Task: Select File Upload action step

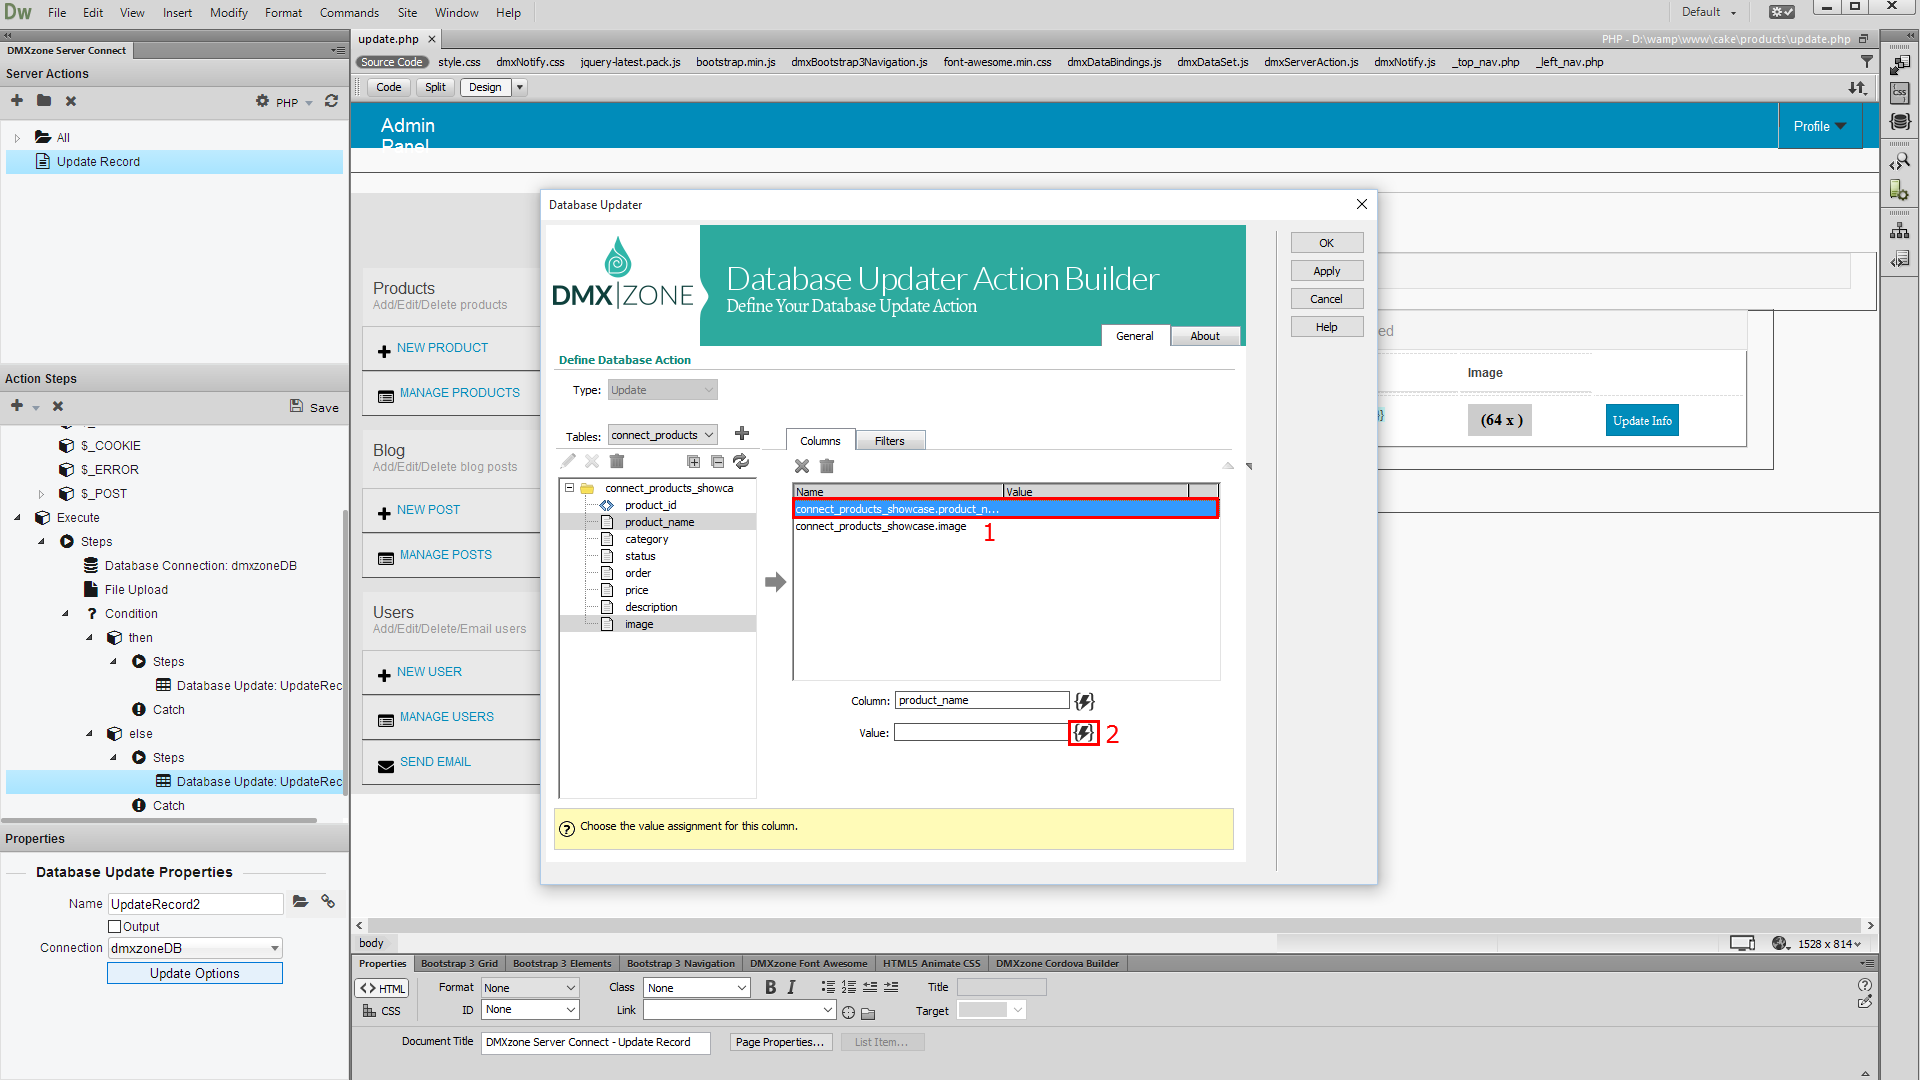Action: click(x=136, y=590)
